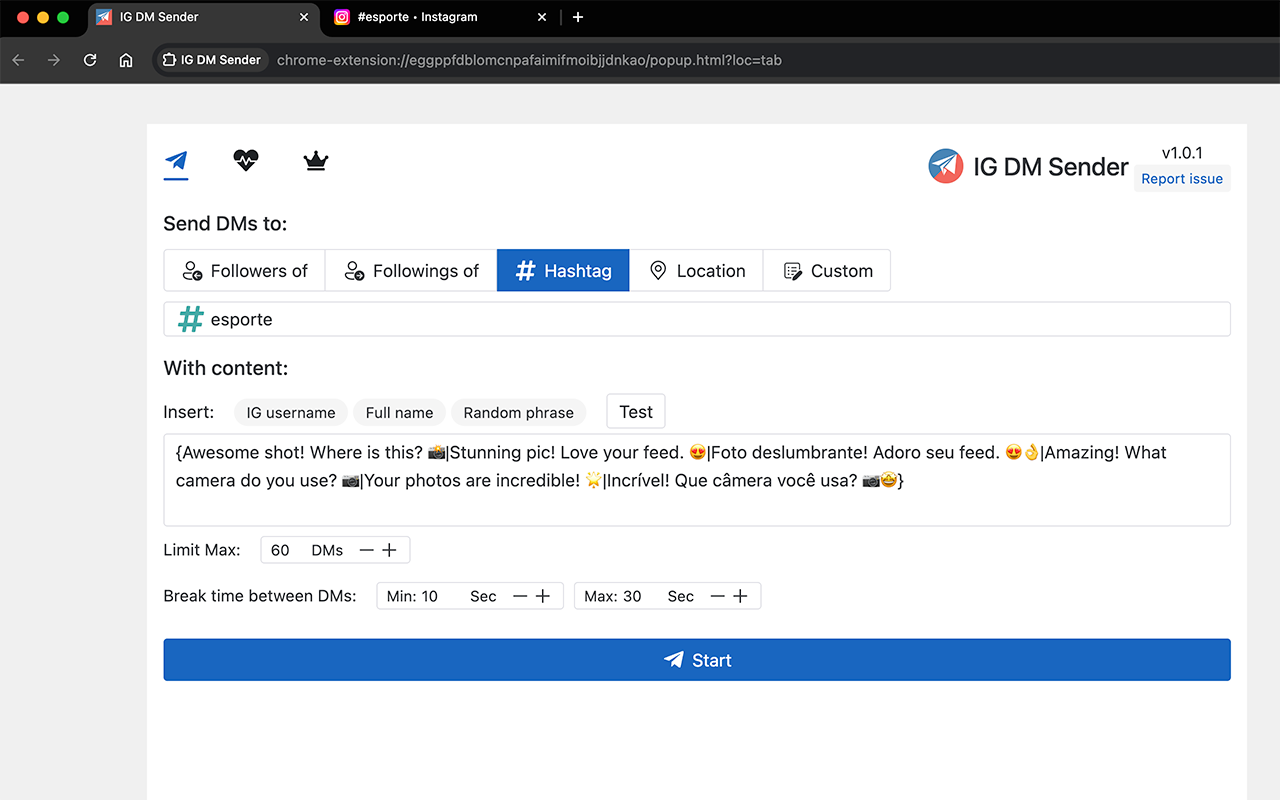Select the Hashtag target option
The height and width of the screenshot is (800, 1280).
pyautogui.click(x=563, y=271)
